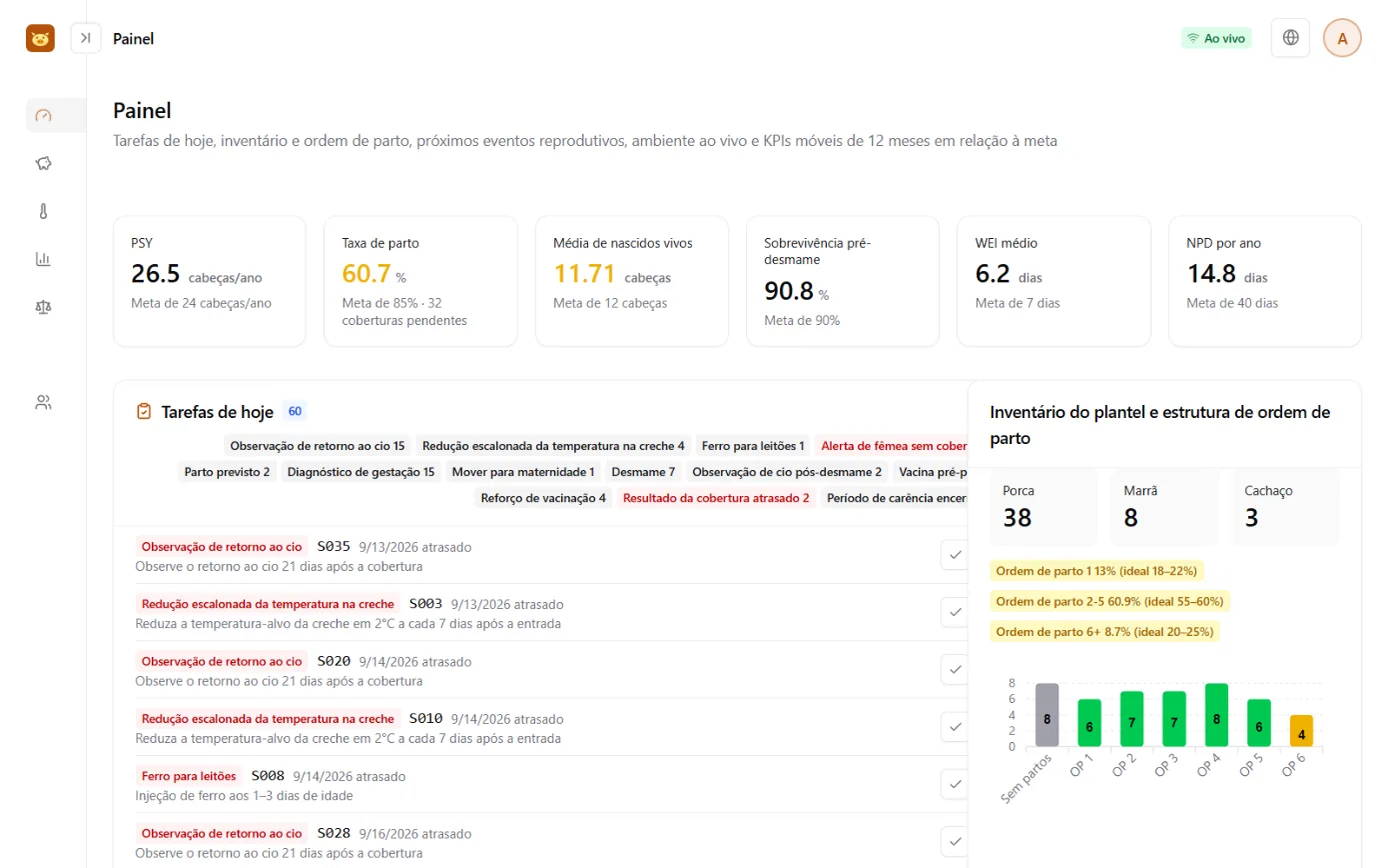Open the balance scale sidebar icon

(43, 307)
